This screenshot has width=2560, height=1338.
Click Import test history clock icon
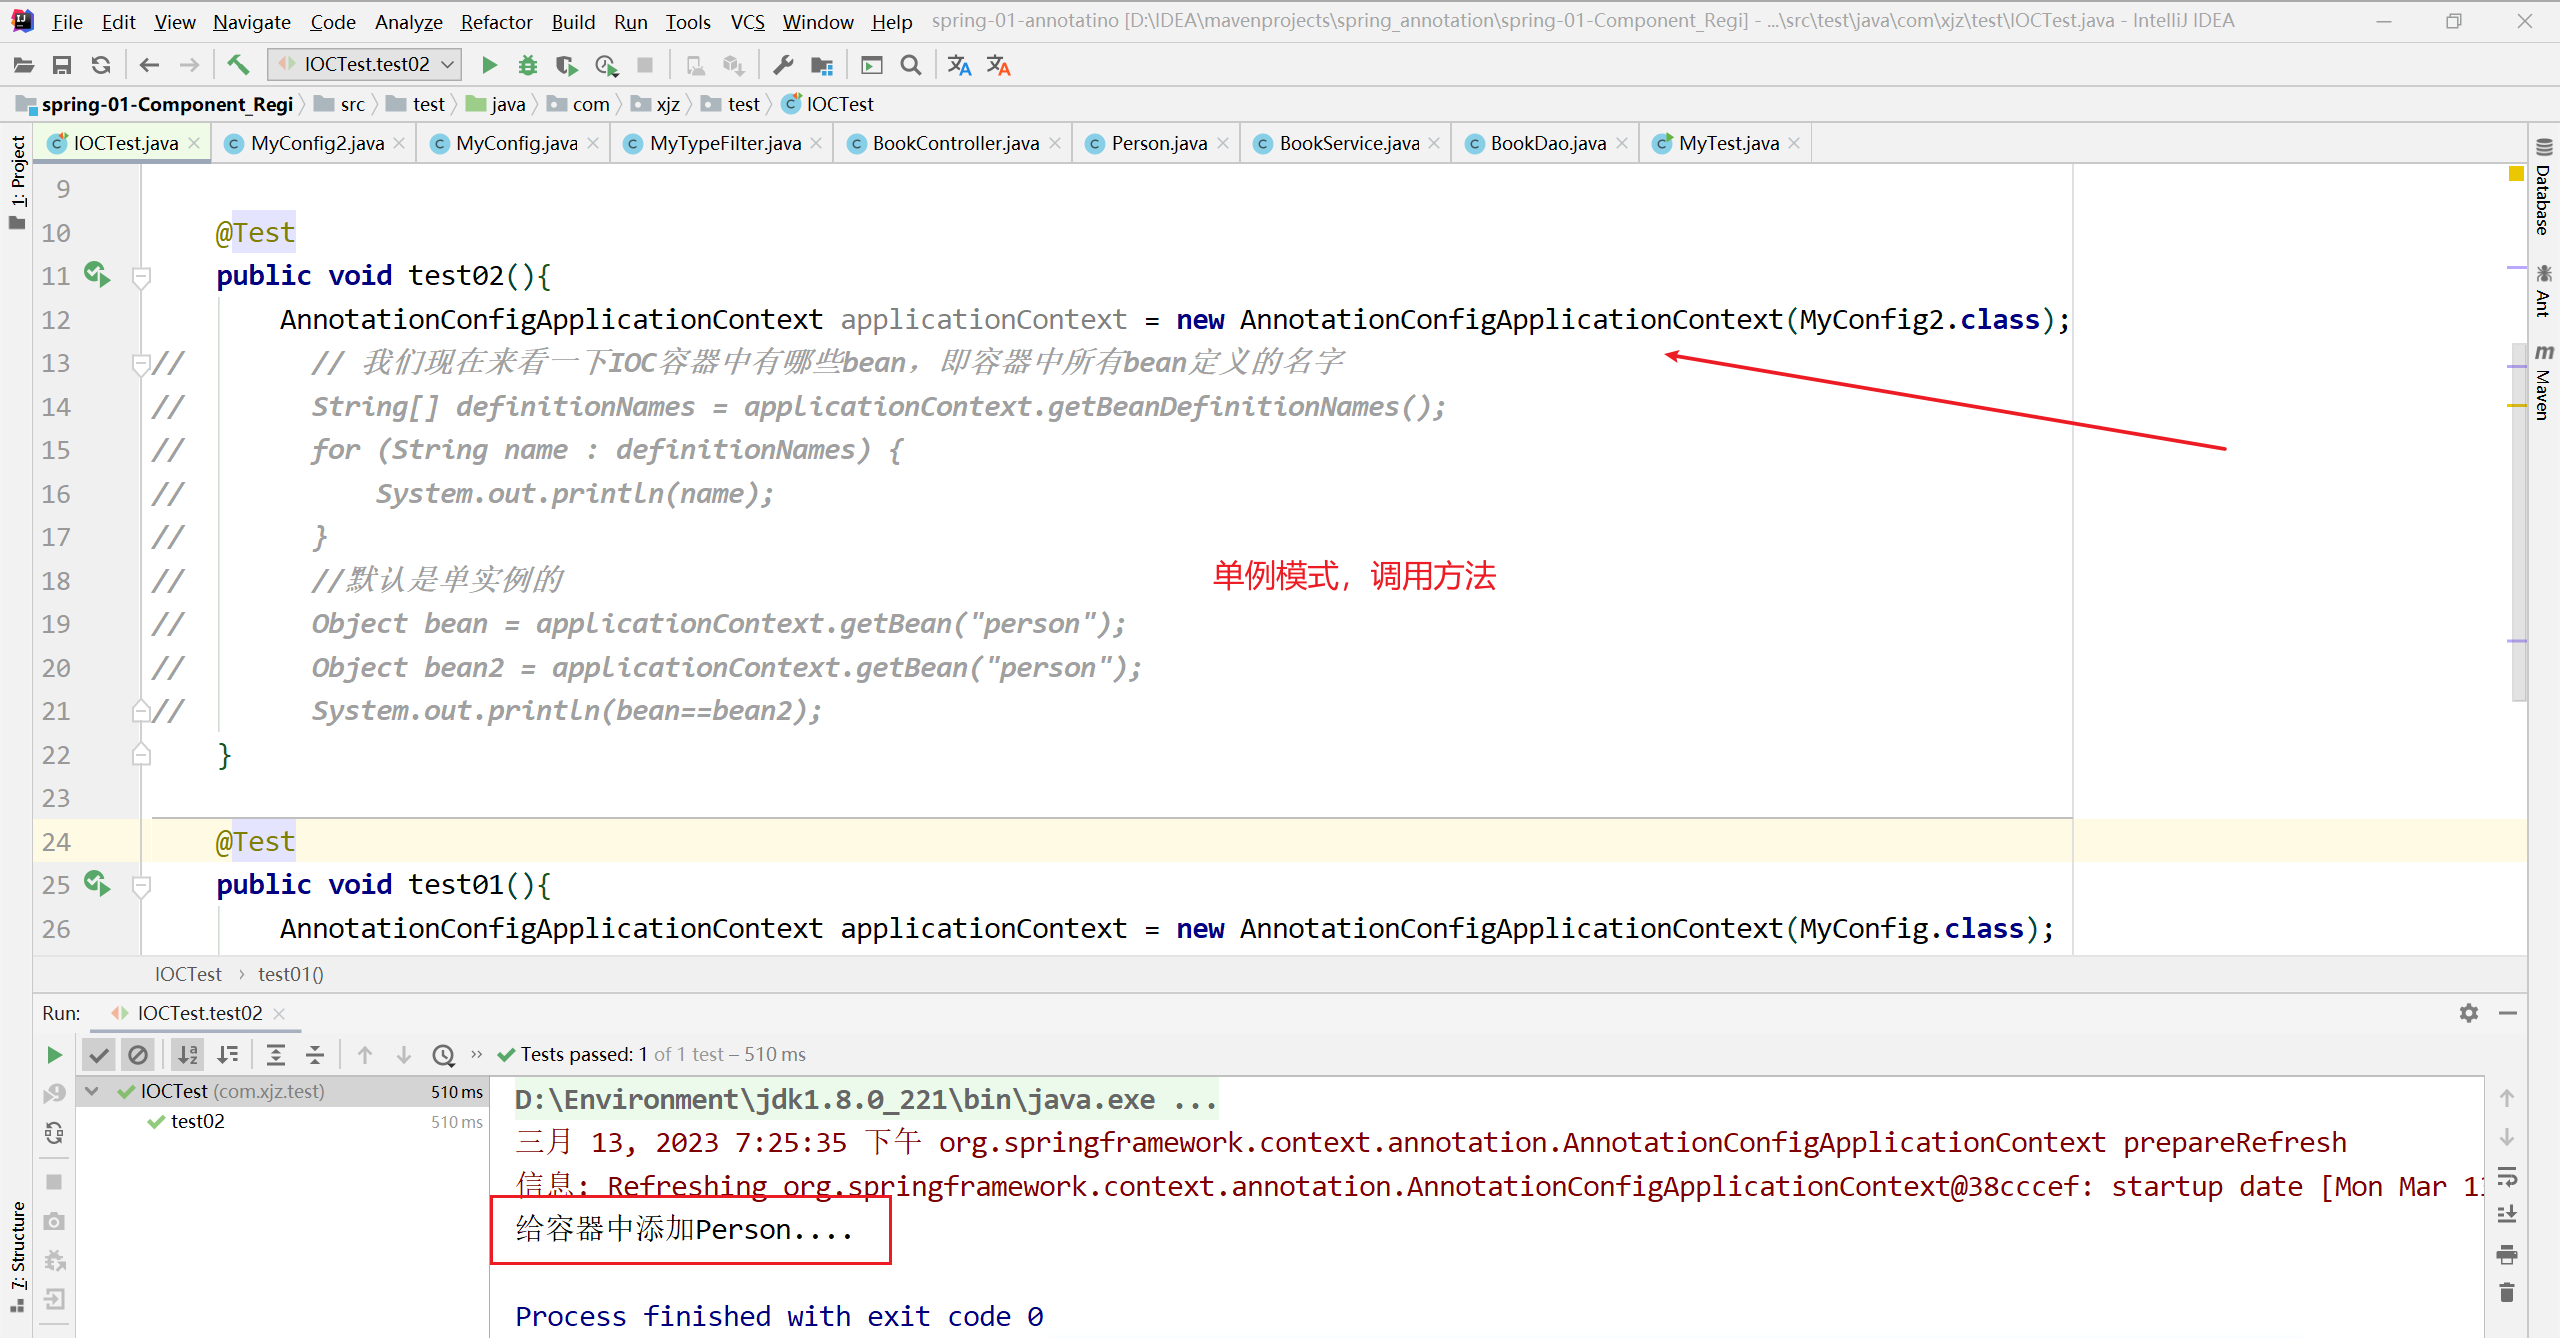(x=443, y=1055)
